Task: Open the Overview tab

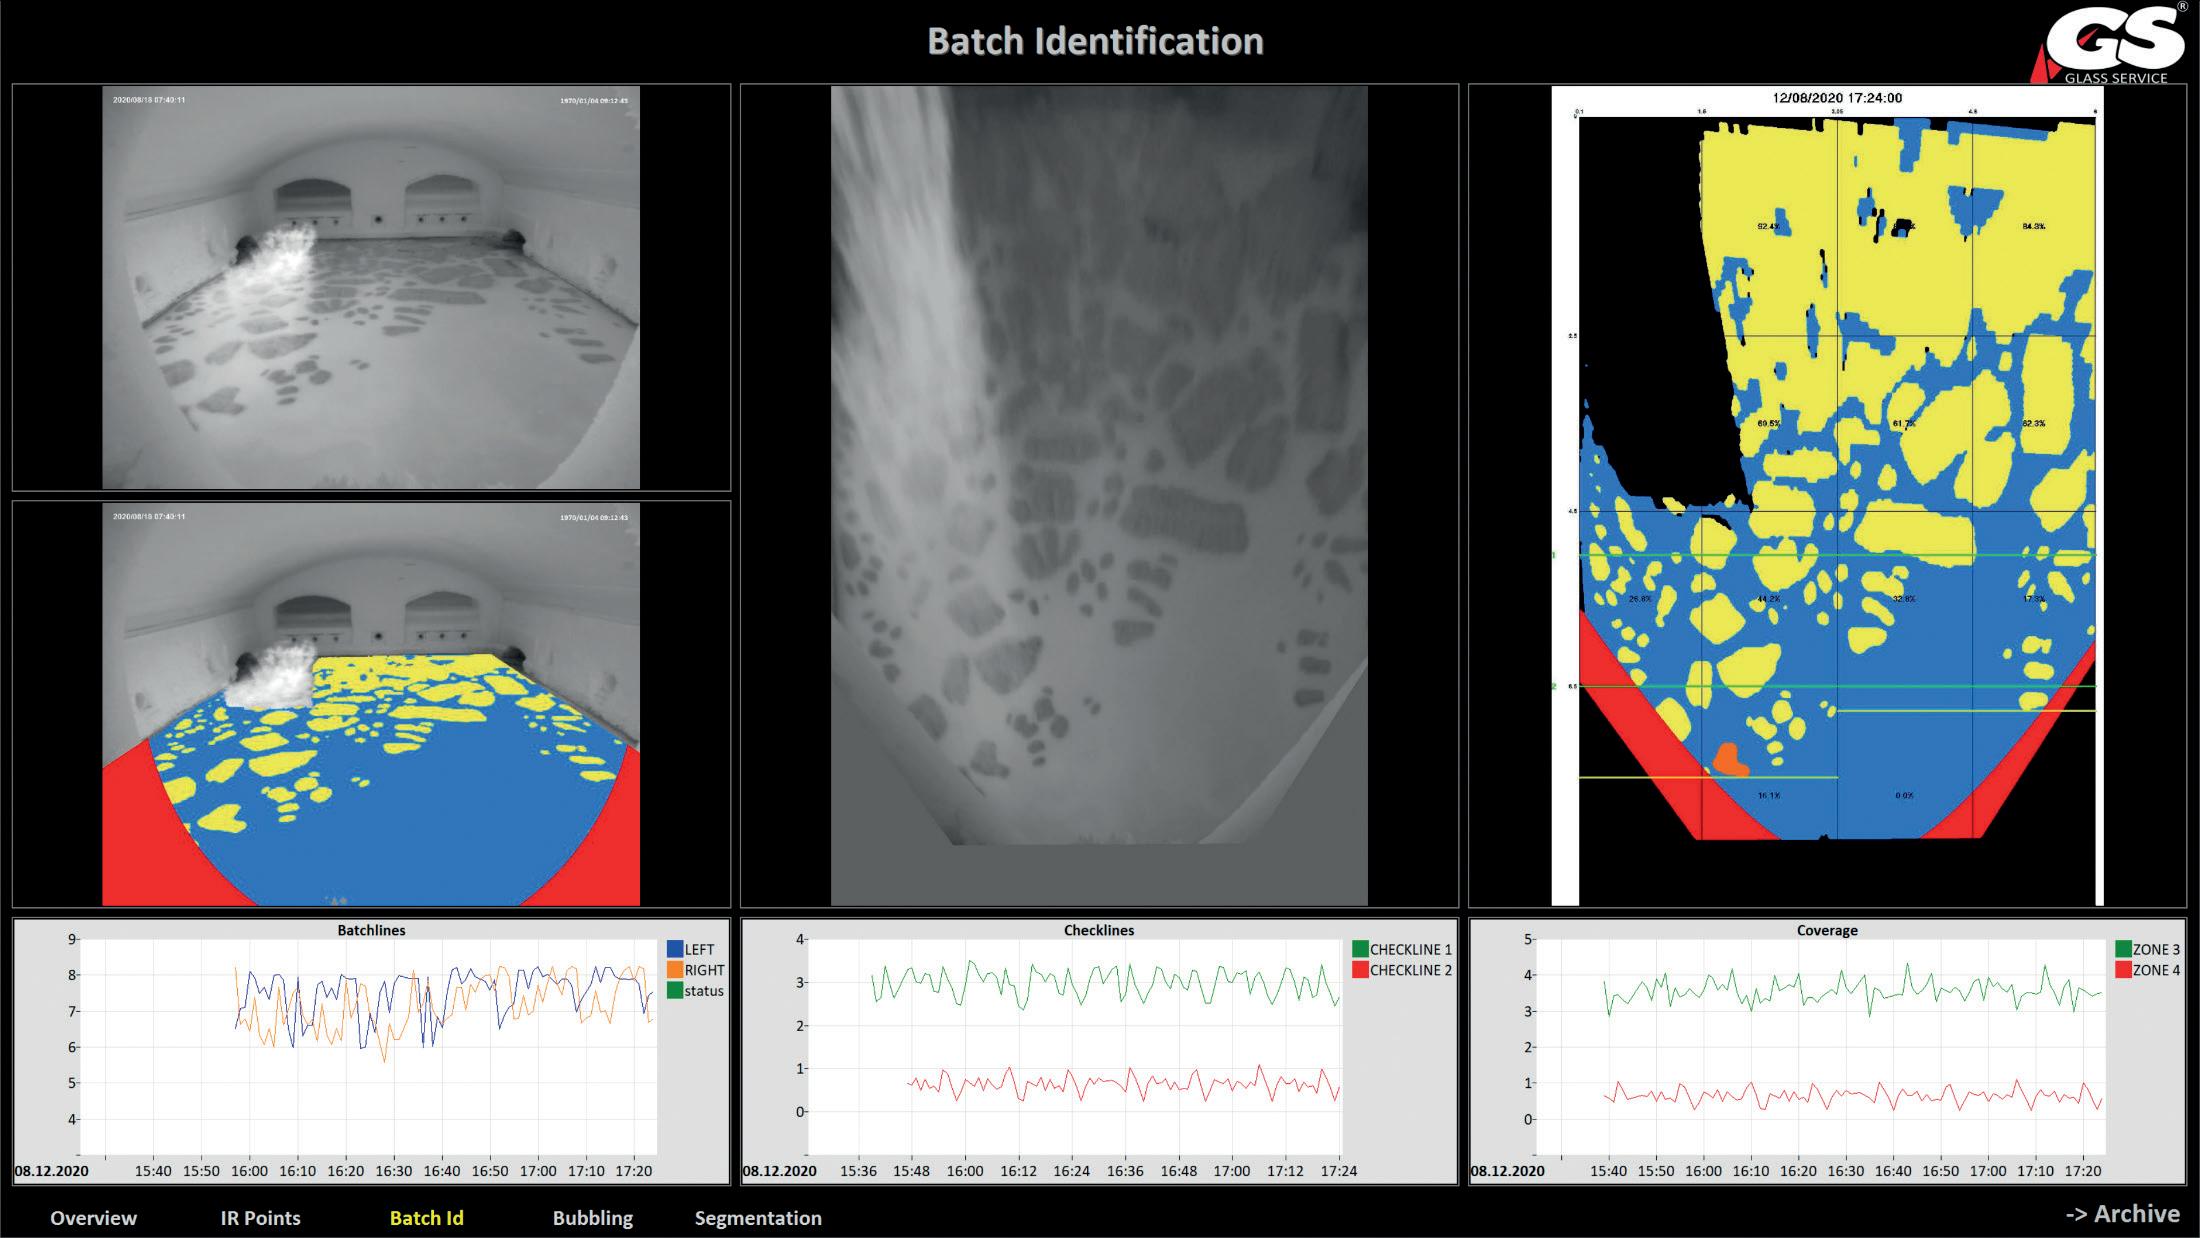Action: click(x=93, y=1217)
